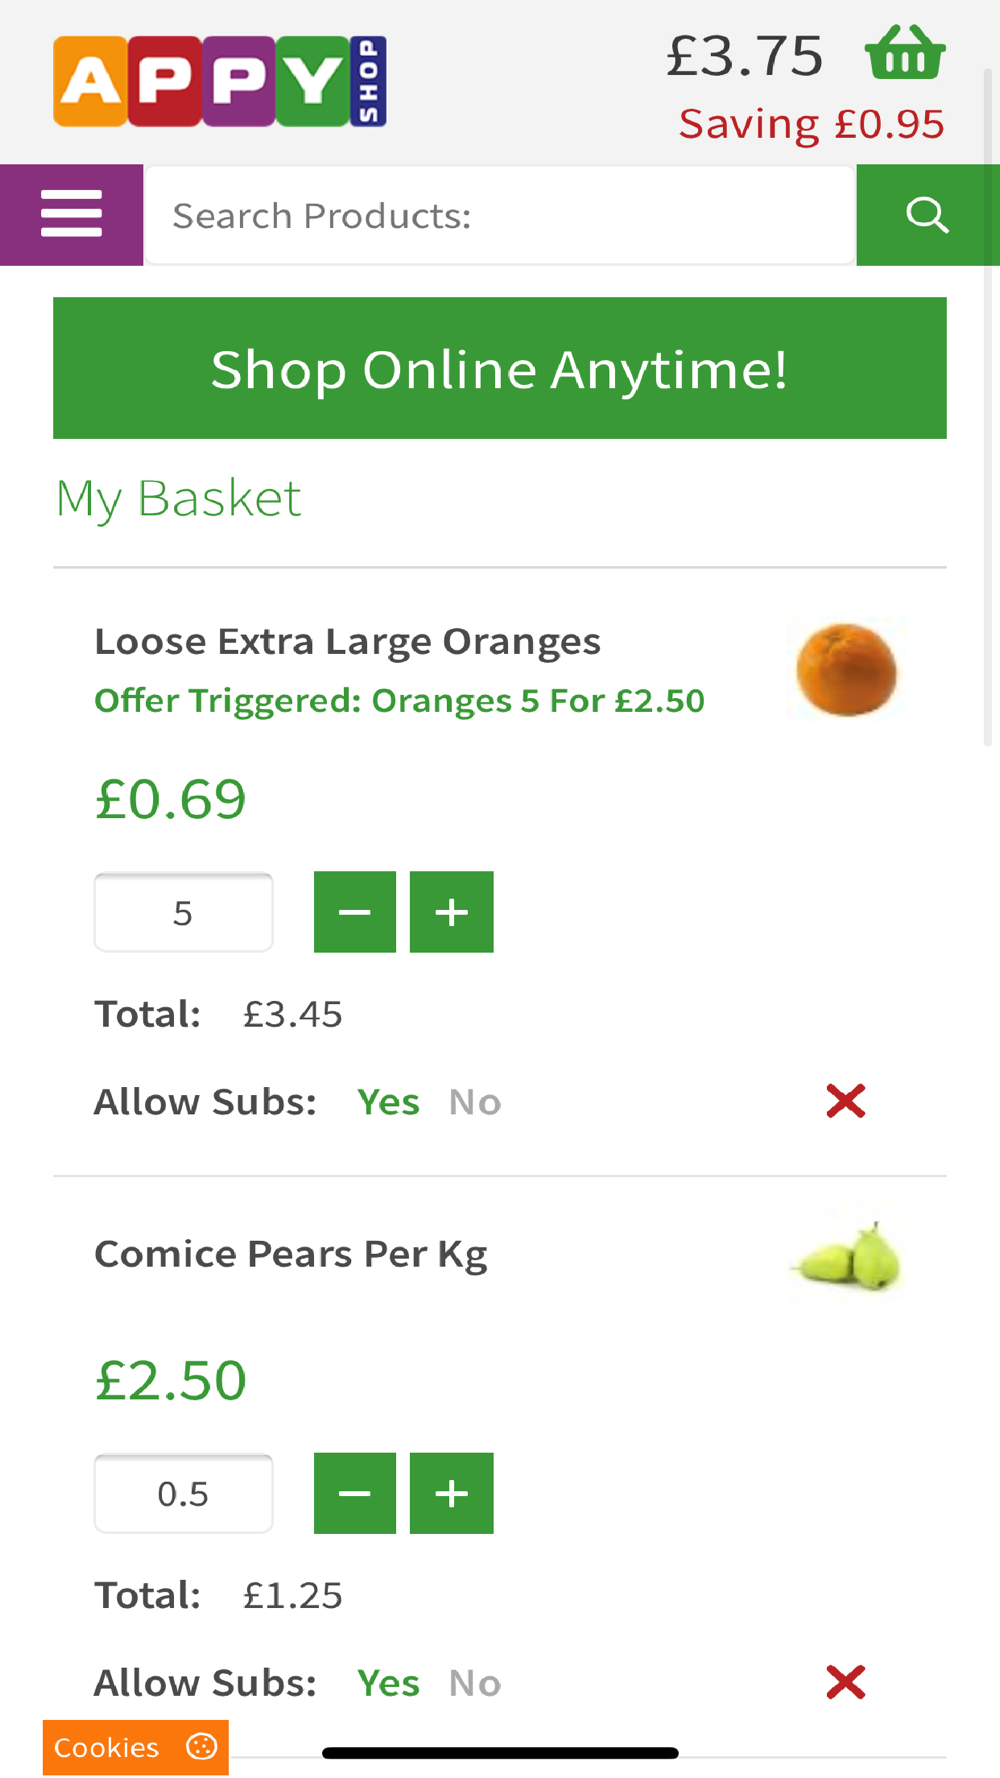Screen dimensions: 1000x1778
Task: Open the orange product thumbnail
Action: click(x=846, y=669)
